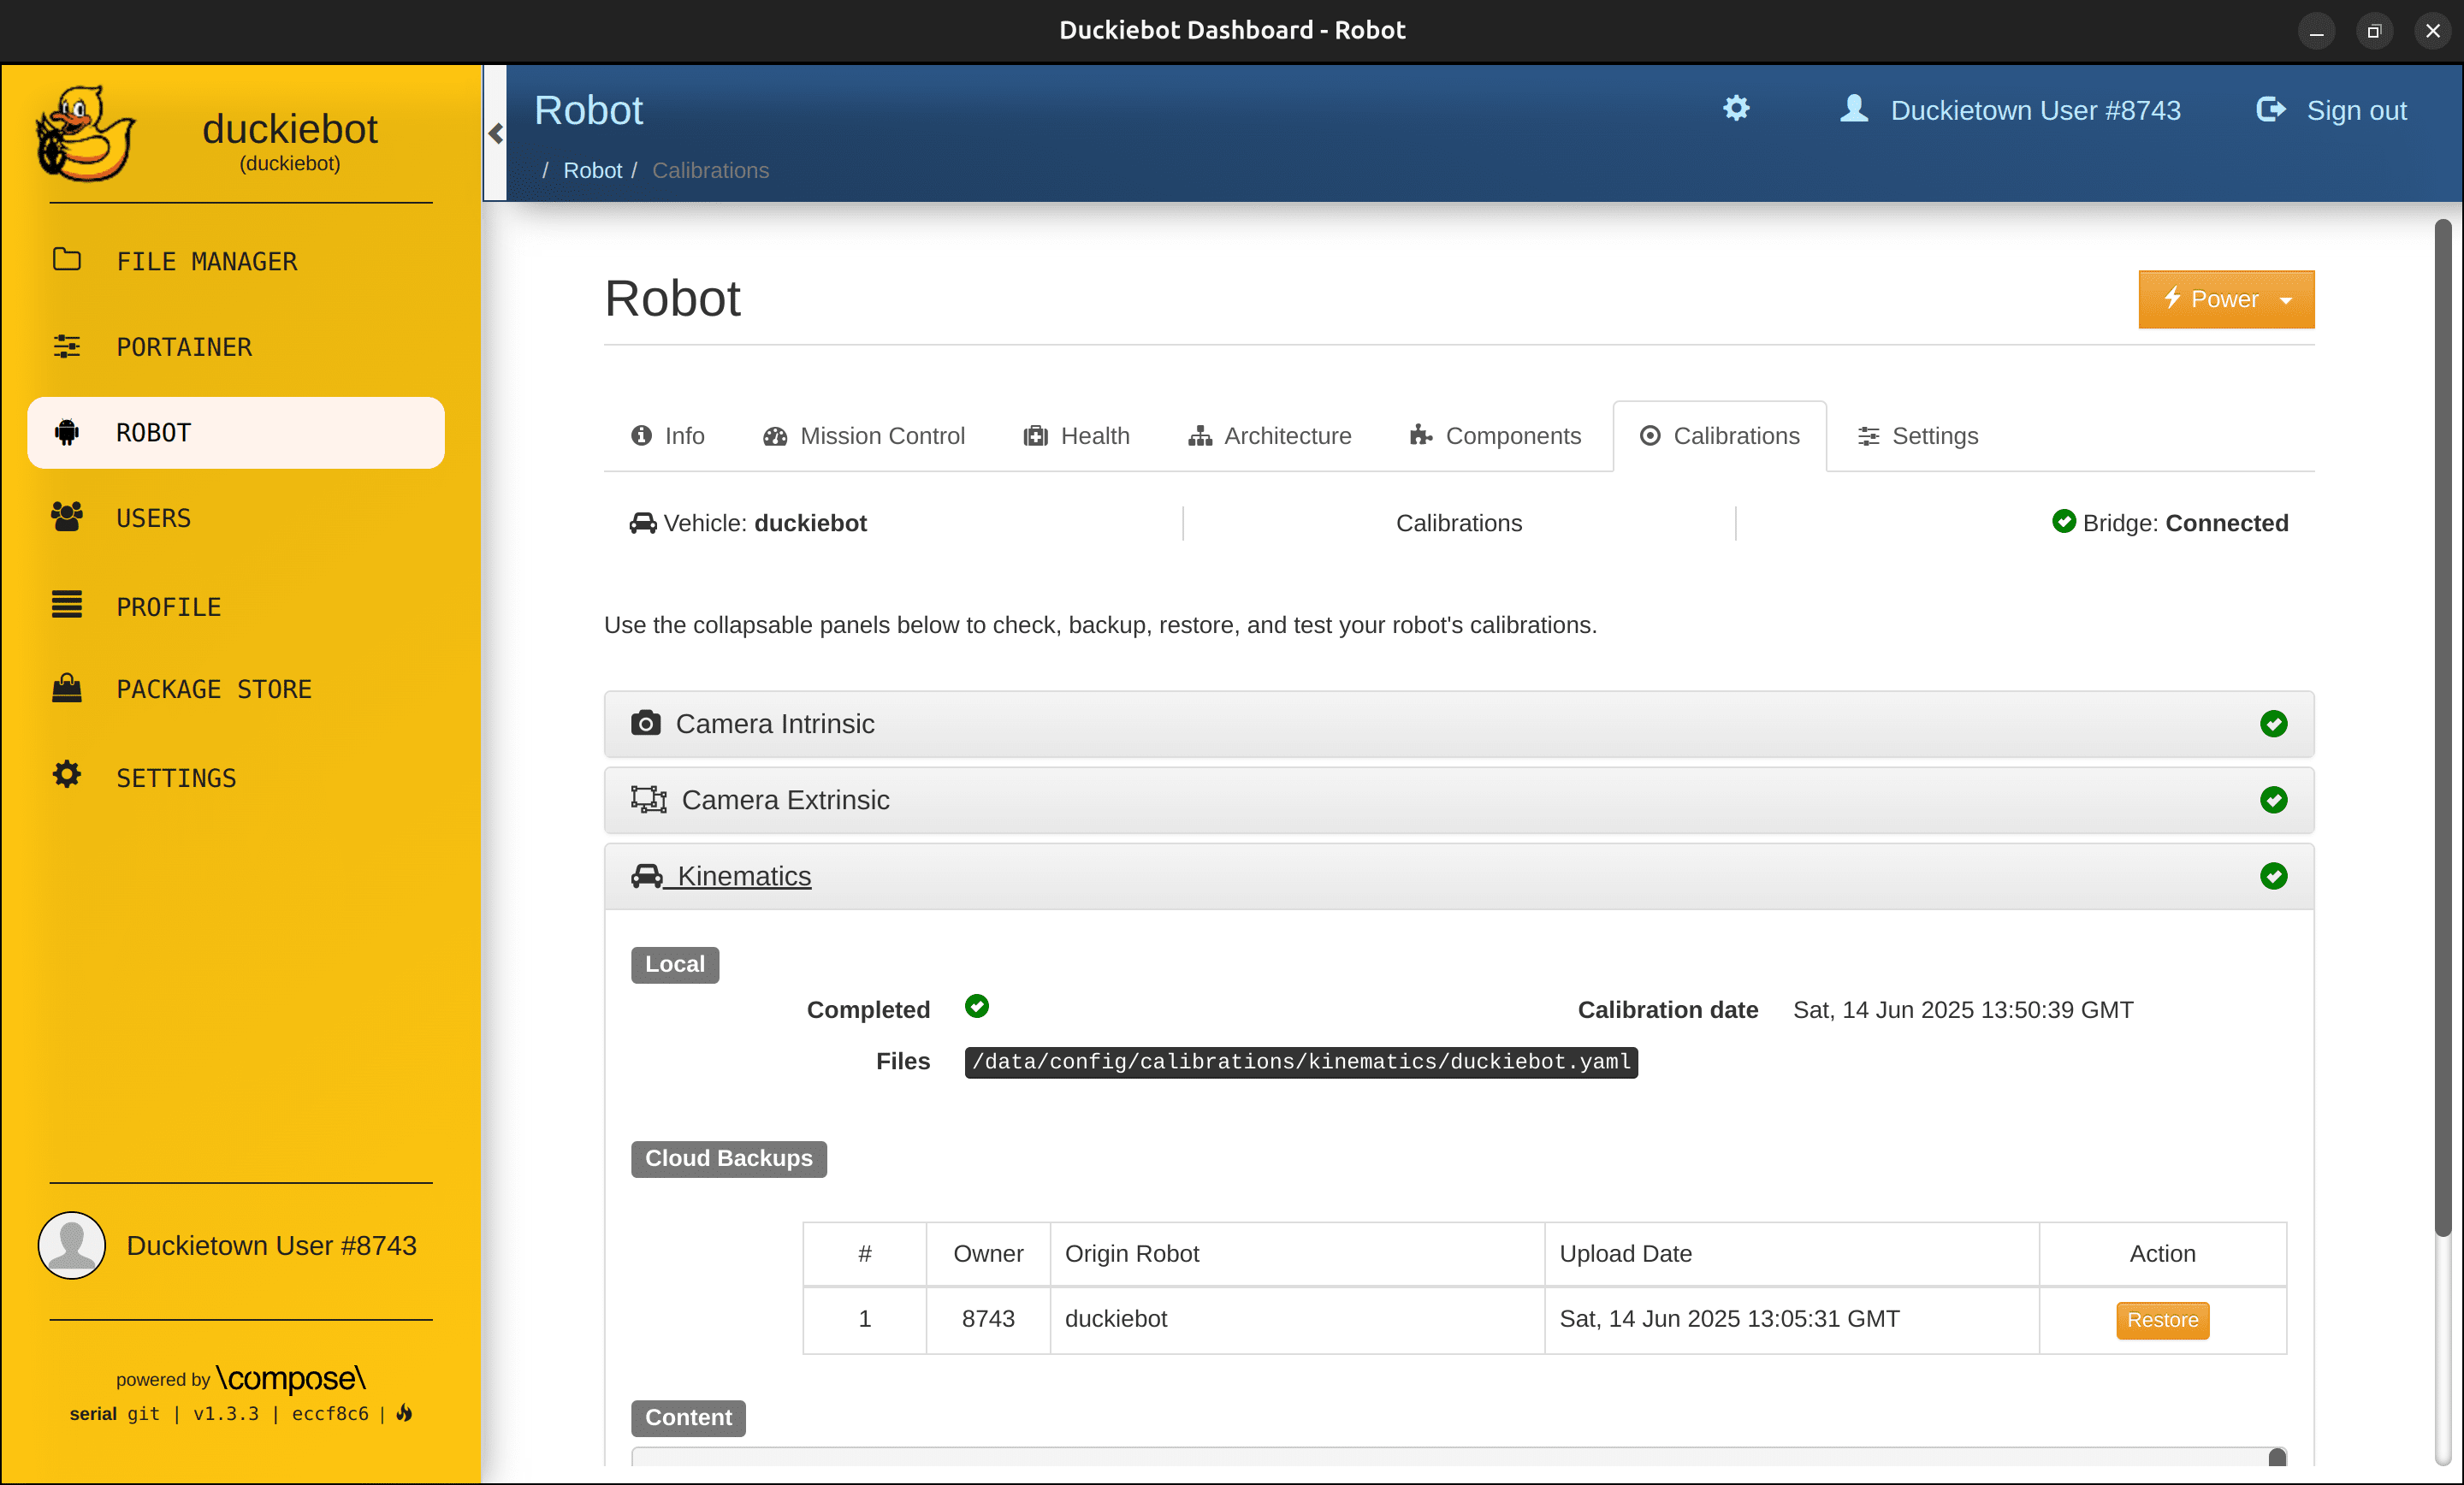Screen dimensions: 2464x1485
Task: Open the Profile sidebar page
Action: click(236, 606)
